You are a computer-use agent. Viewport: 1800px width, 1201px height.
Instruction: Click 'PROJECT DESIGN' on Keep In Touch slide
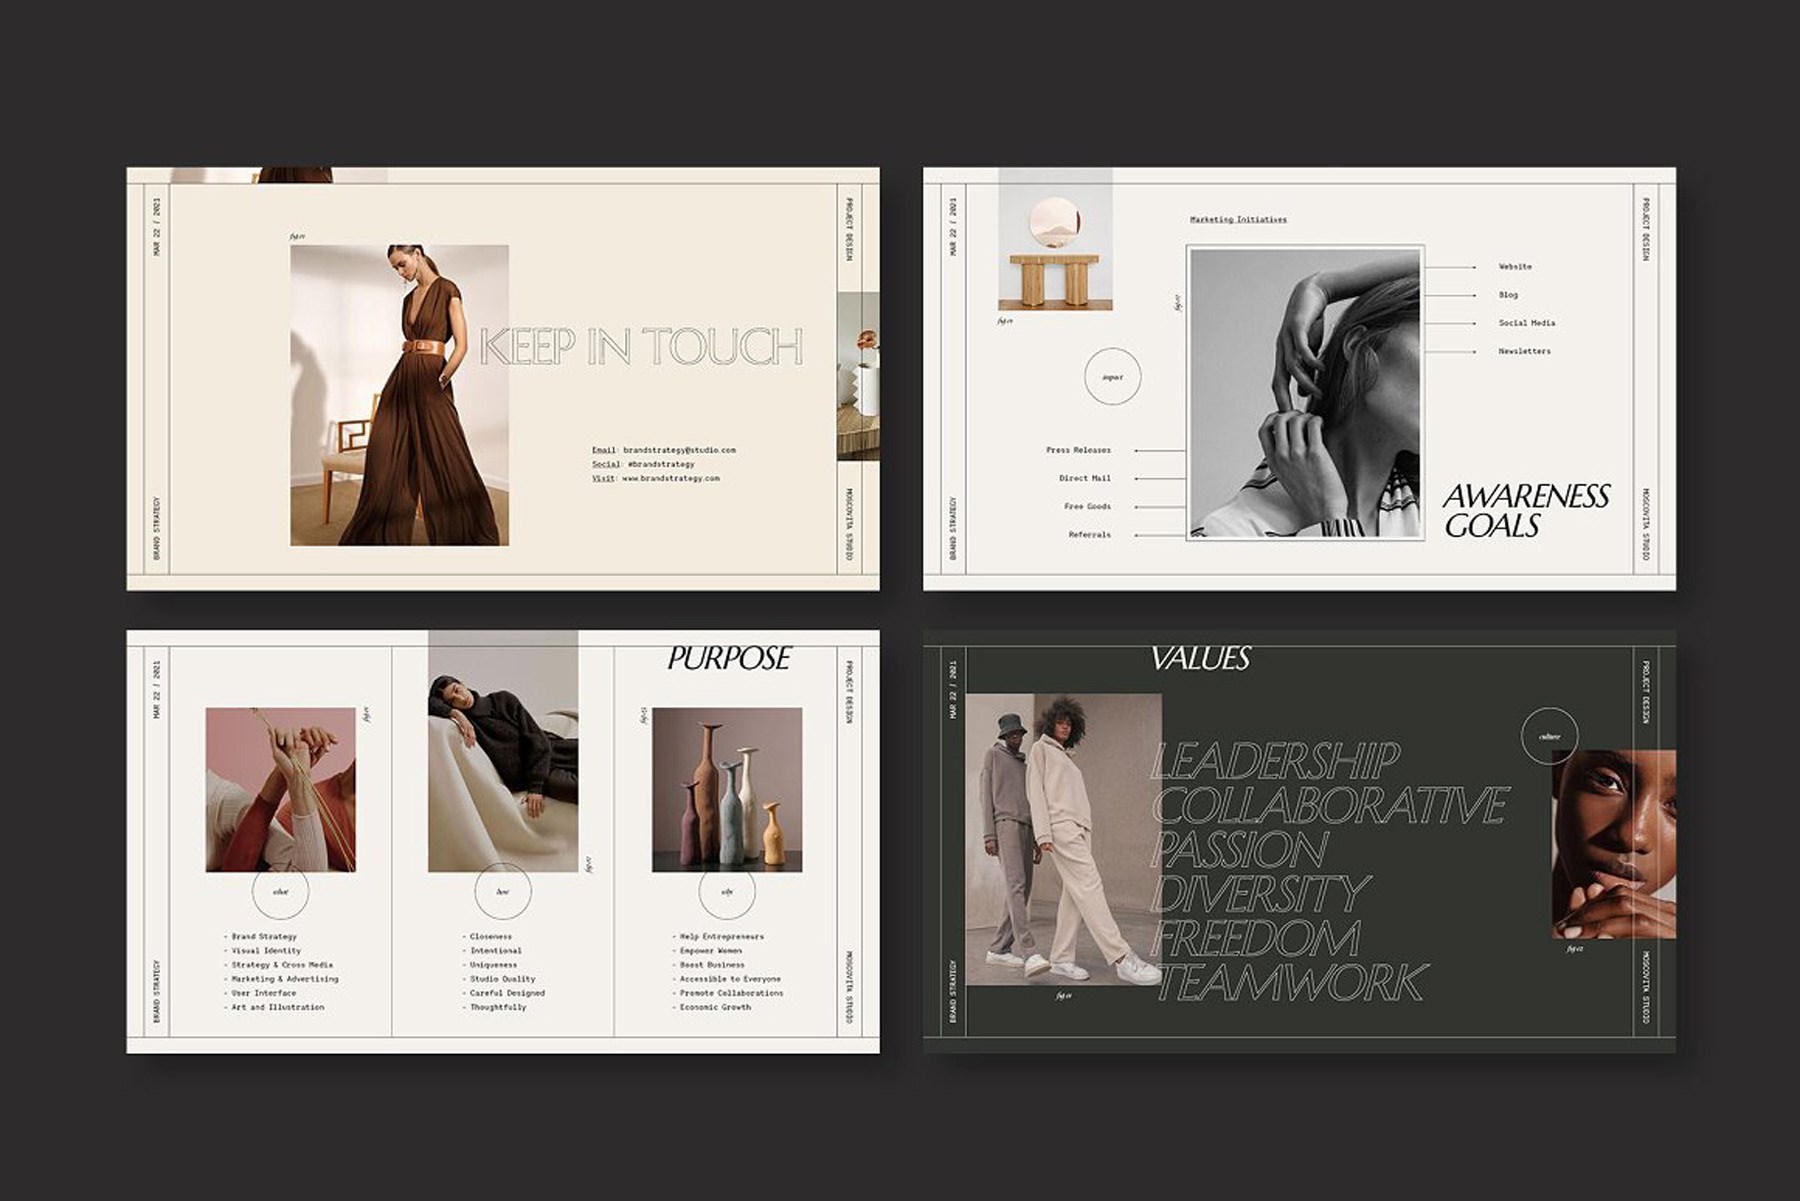pyautogui.click(x=850, y=228)
